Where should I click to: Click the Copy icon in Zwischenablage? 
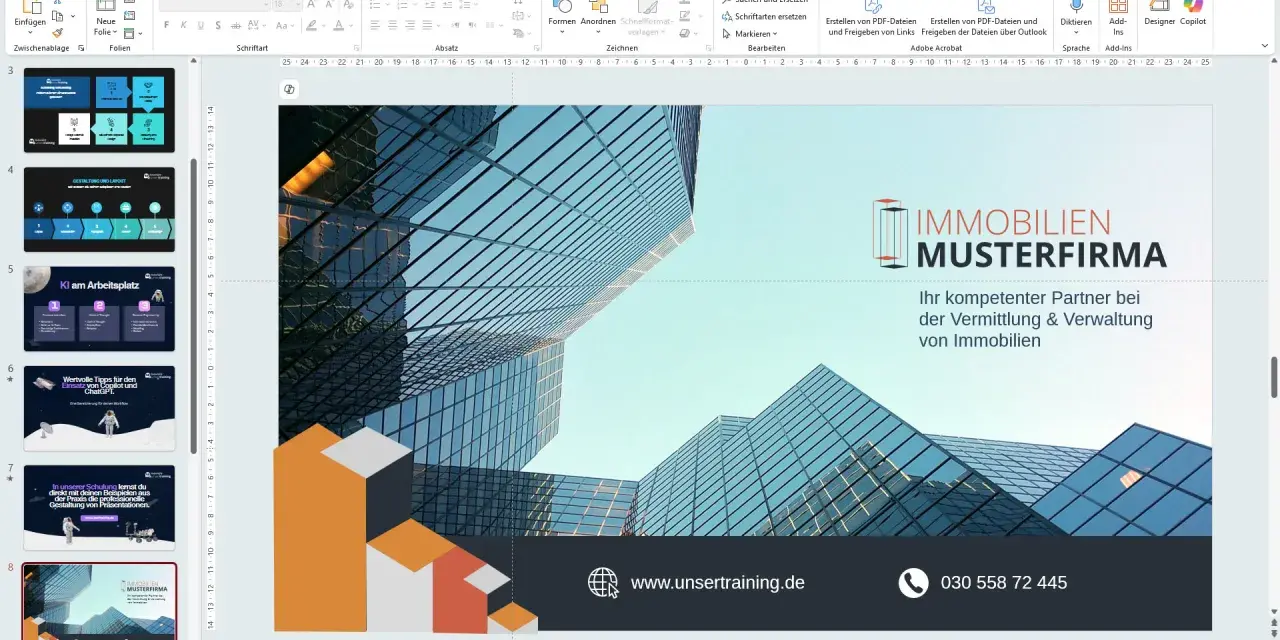[x=57, y=16]
